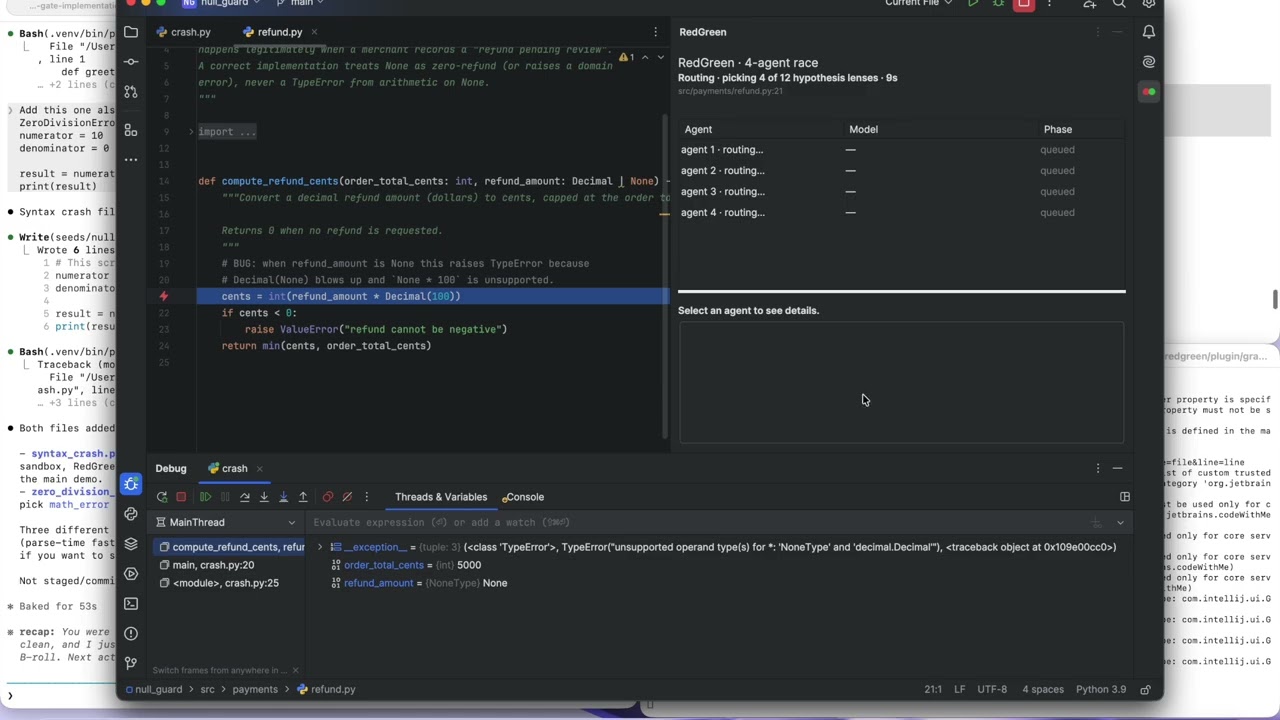Select agent 1 routing row

901,150
